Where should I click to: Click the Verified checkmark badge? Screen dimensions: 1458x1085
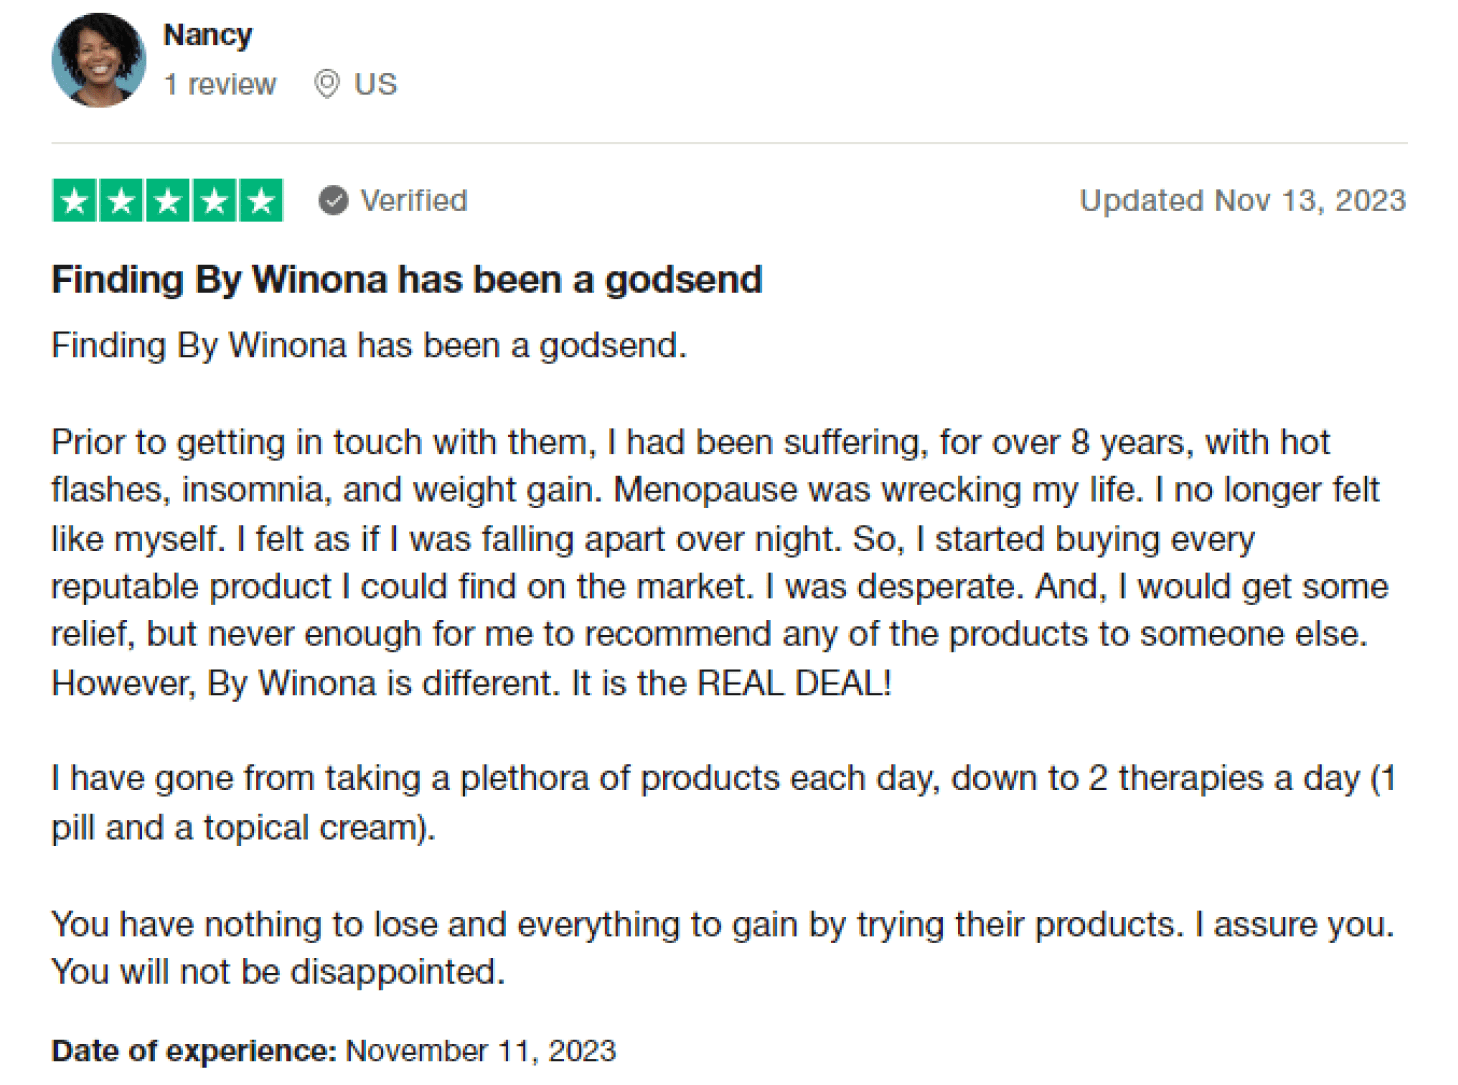(x=332, y=200)
